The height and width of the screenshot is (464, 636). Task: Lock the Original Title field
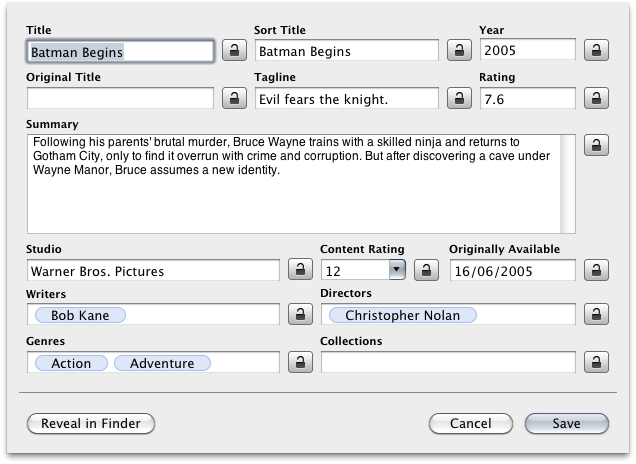point(233,98)
